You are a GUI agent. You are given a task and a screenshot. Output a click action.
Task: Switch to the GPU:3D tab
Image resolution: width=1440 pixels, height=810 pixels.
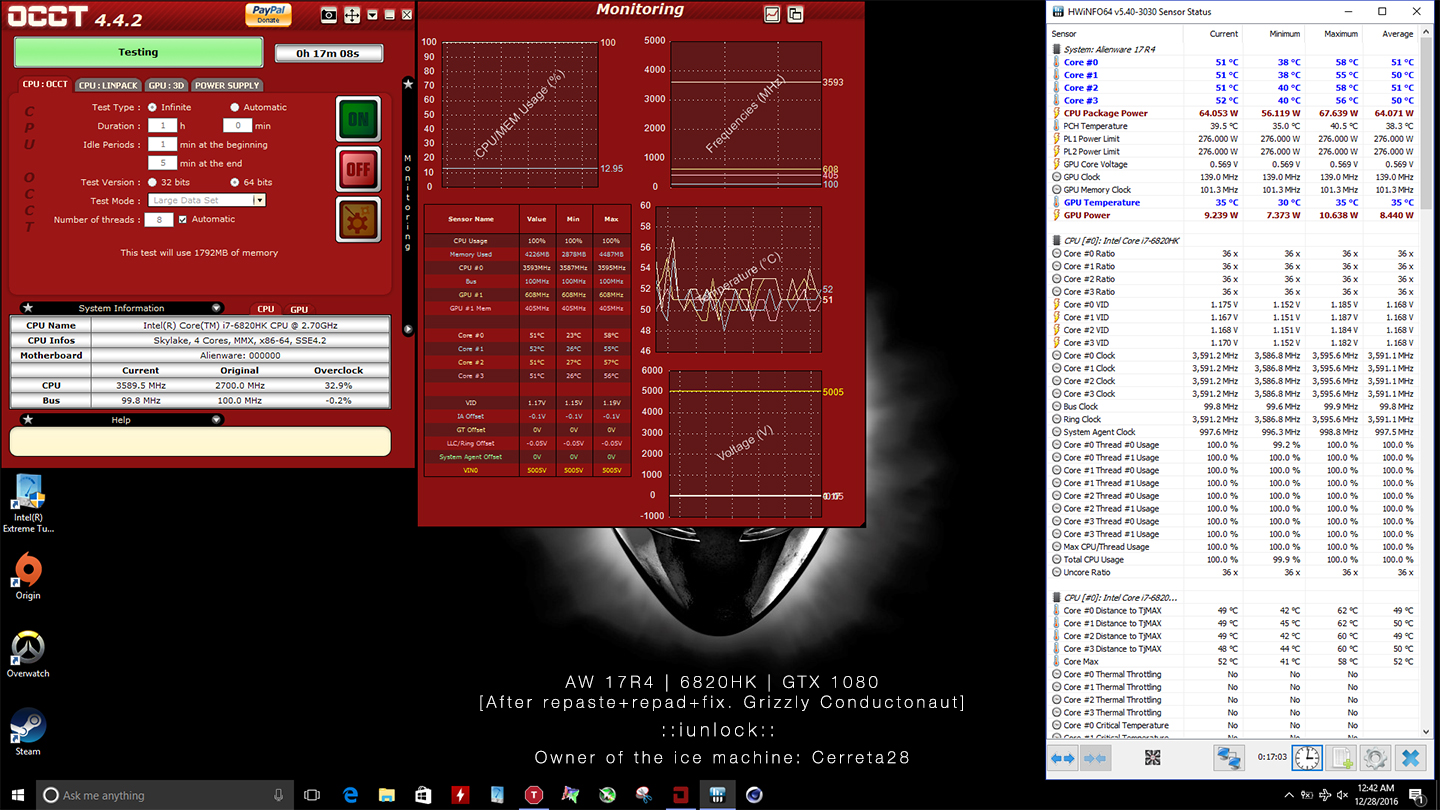point(166,85)
